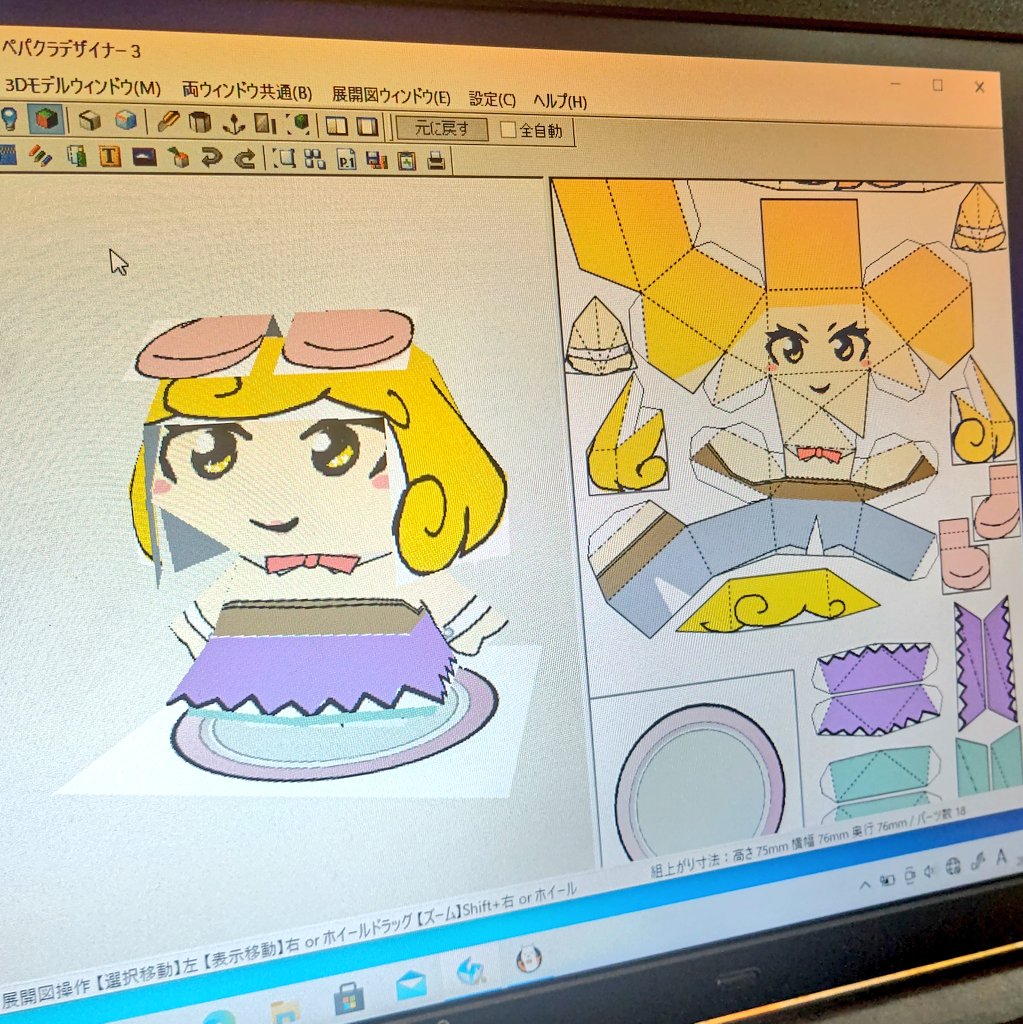Open File Explorer from the taskbar

[x=284, y=1011]
